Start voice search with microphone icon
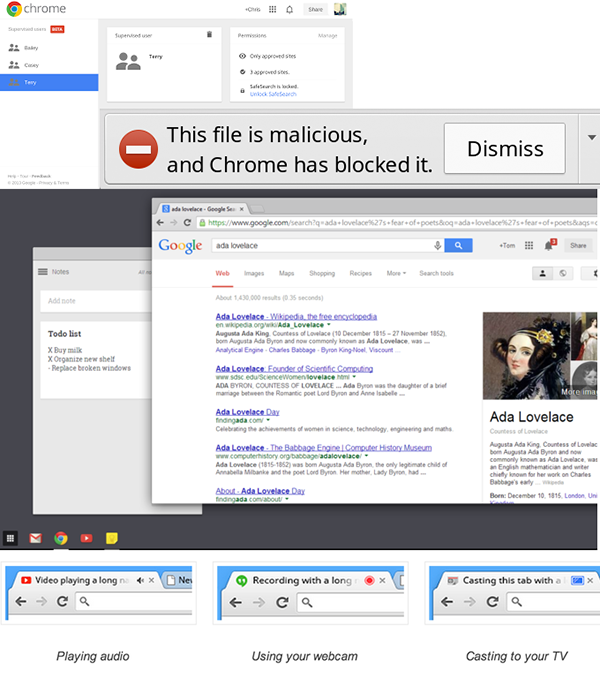 click(438, 246)
